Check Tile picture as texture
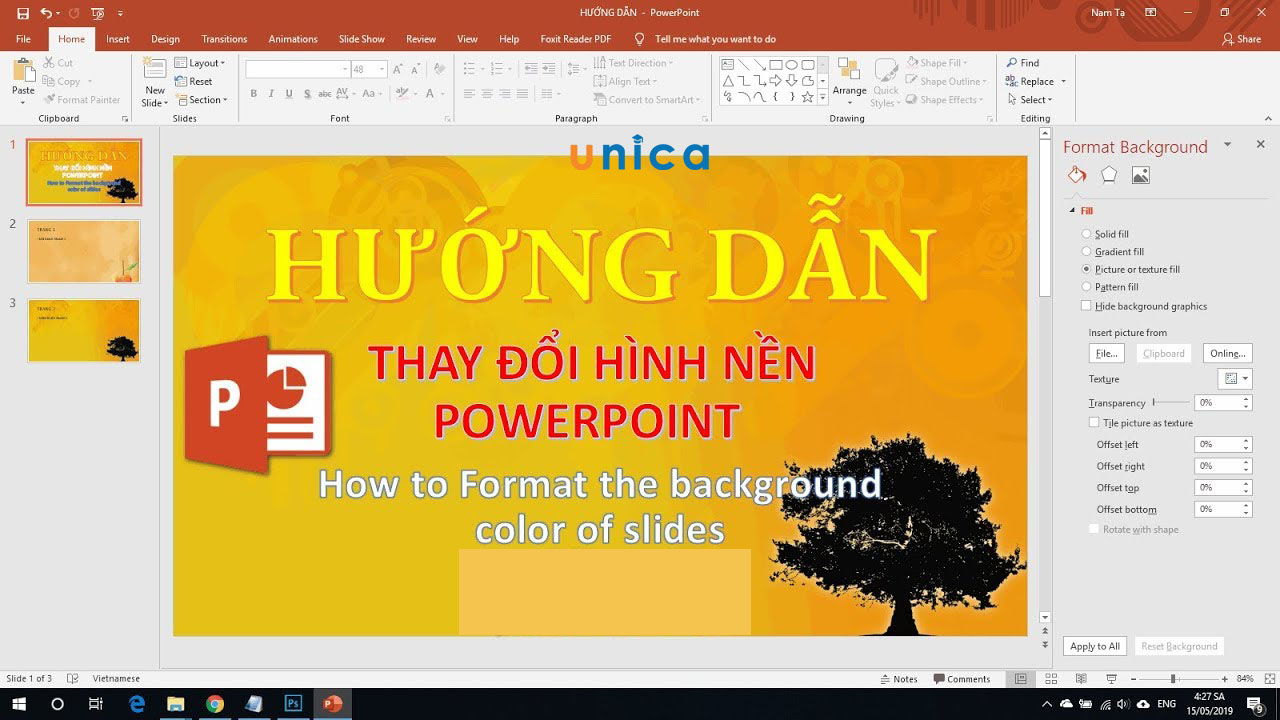This screenshot has width=1280, height=720. (x=1094, y=423)
